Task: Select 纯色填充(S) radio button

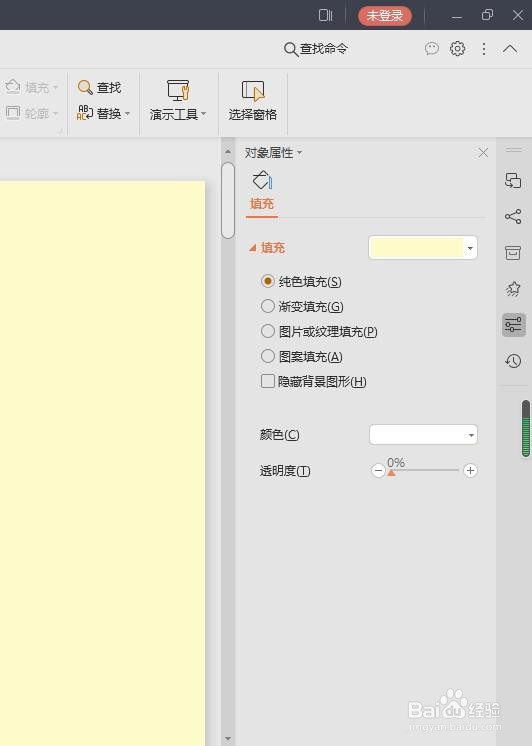Action: point(268,281)
